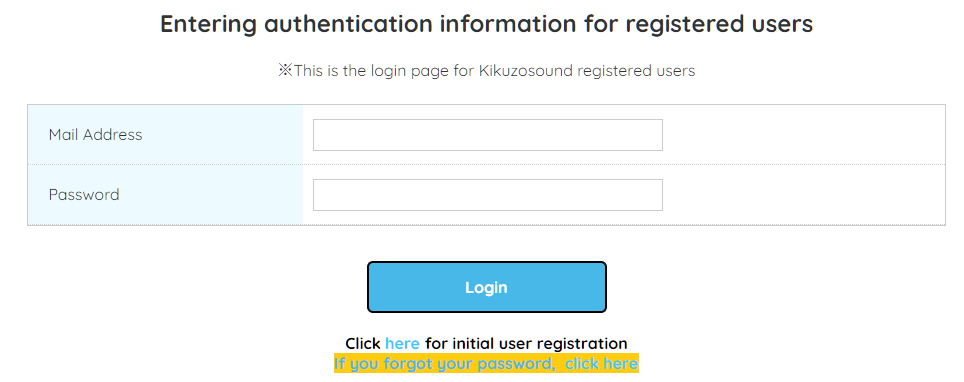
Task: Click 'click here' in the forgot password line
Action: [x=602, y=364]
